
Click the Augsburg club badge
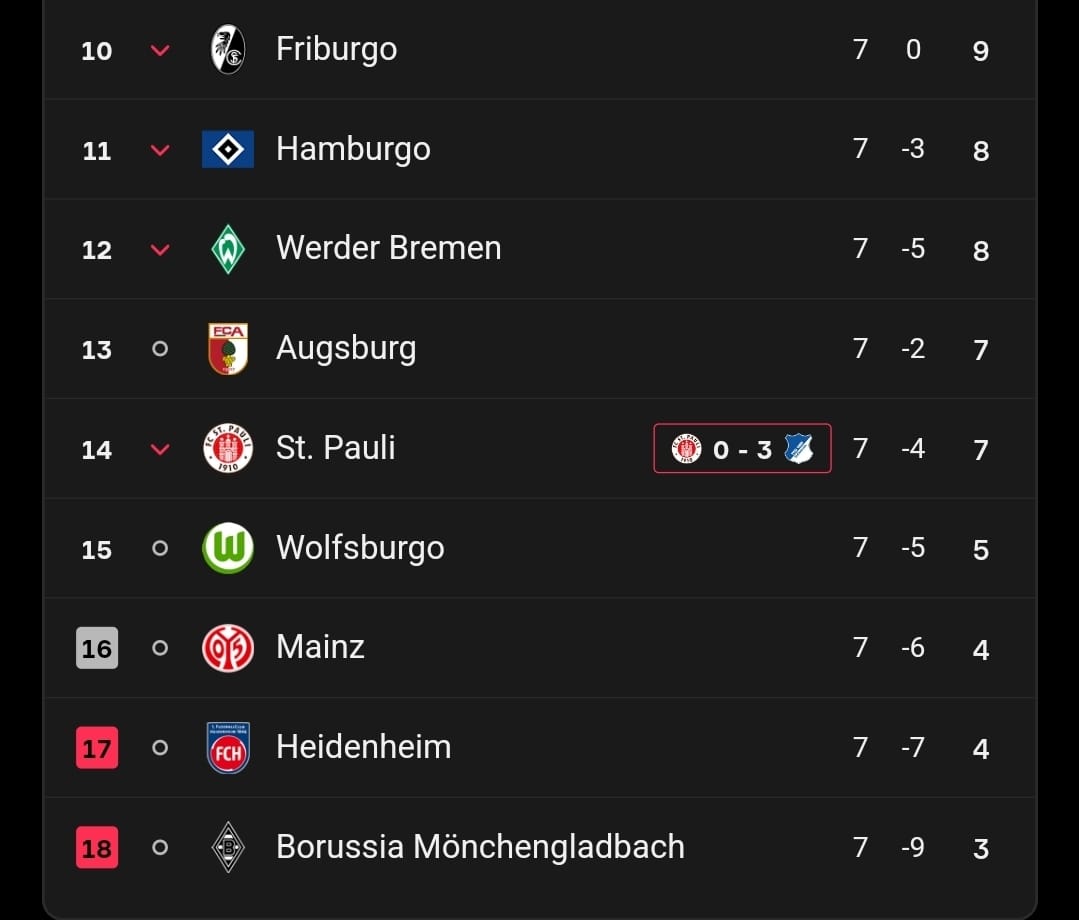228,349
